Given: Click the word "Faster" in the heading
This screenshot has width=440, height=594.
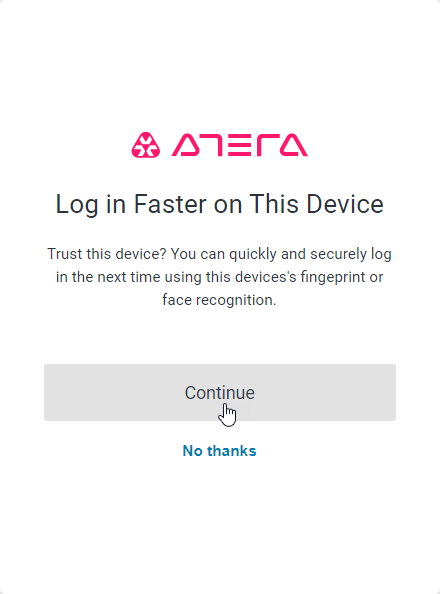Looking at the screenshot, I should tap(171, 204).
